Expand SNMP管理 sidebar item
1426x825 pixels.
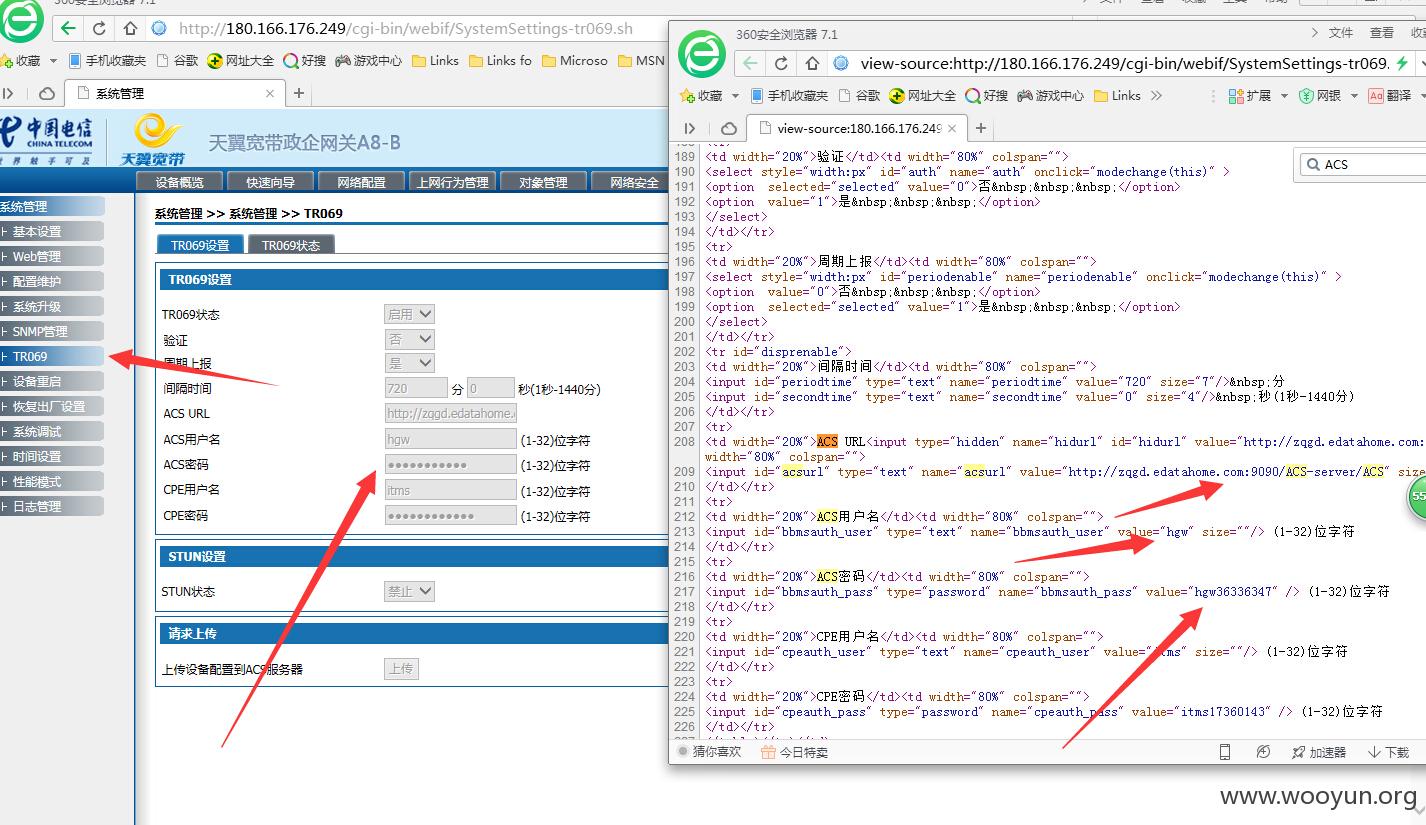52,331
